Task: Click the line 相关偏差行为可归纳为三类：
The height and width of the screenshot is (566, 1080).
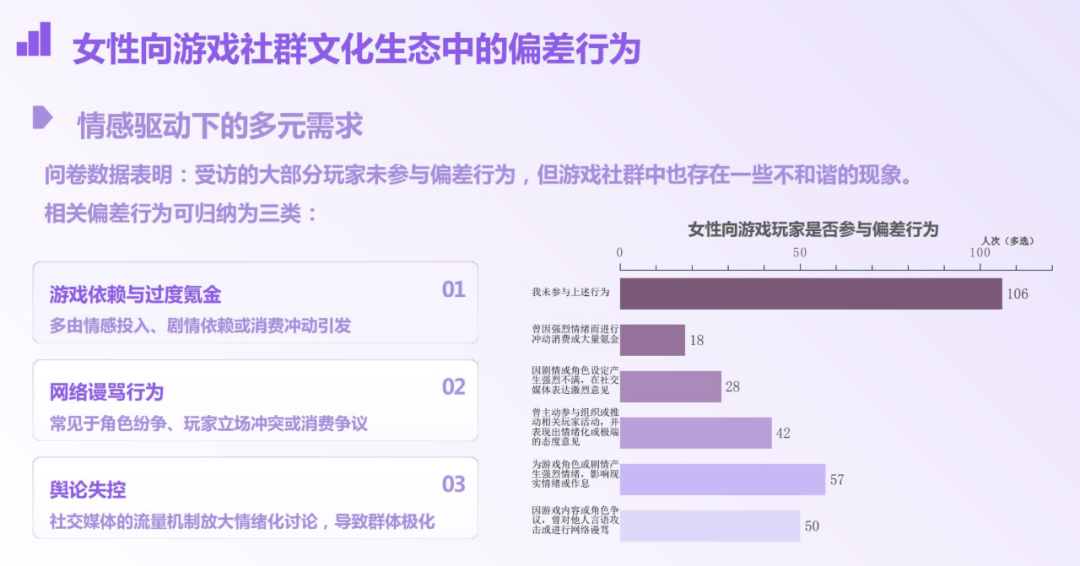Action: pos(181,213)
